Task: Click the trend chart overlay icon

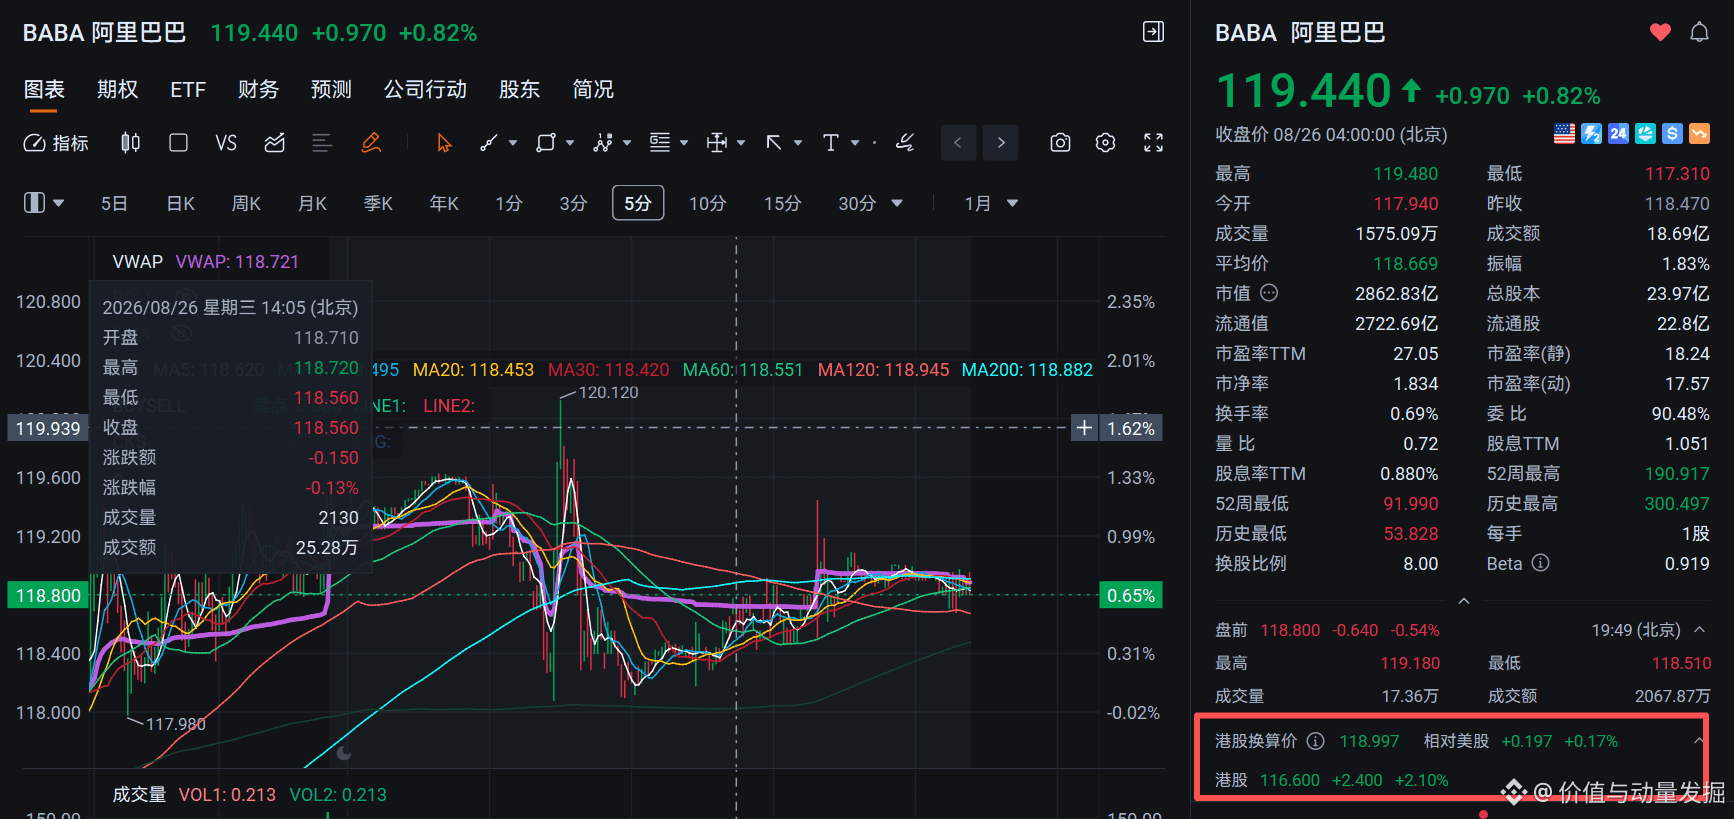Action: 274,143
